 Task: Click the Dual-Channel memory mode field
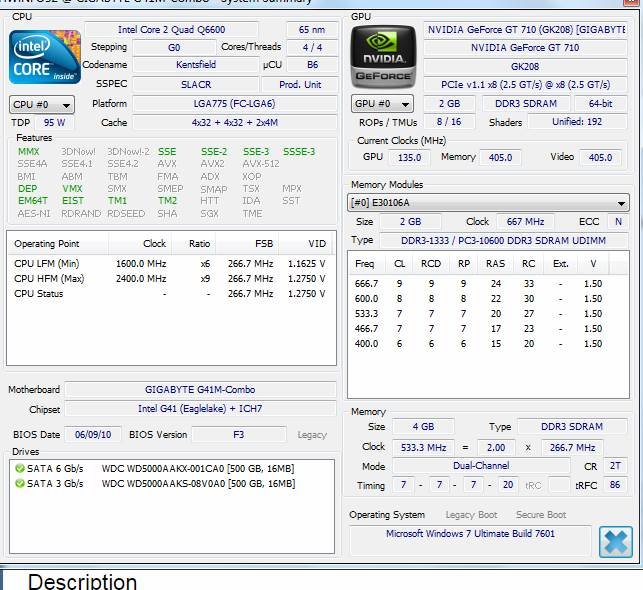481,466
